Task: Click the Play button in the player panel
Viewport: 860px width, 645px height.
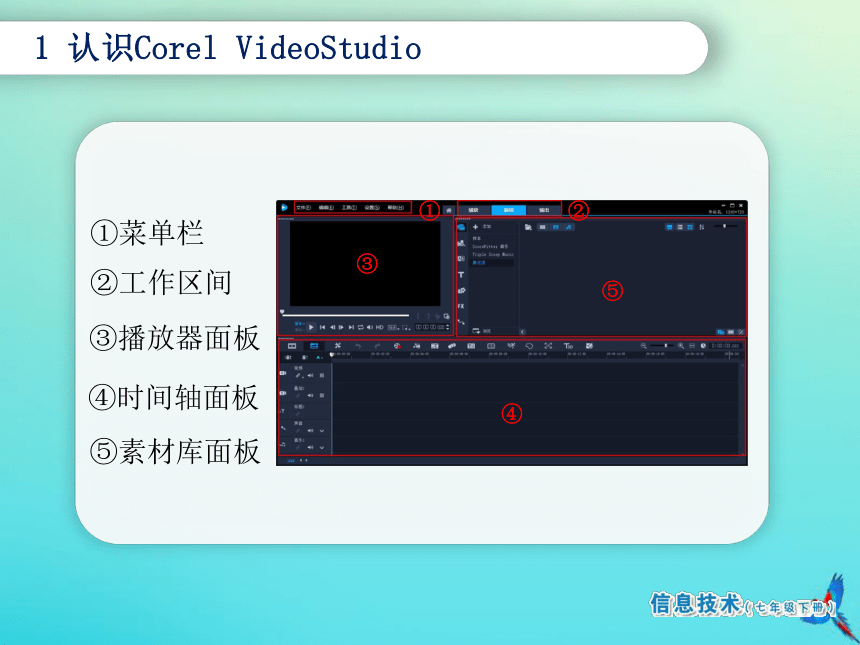Action: 311,327
